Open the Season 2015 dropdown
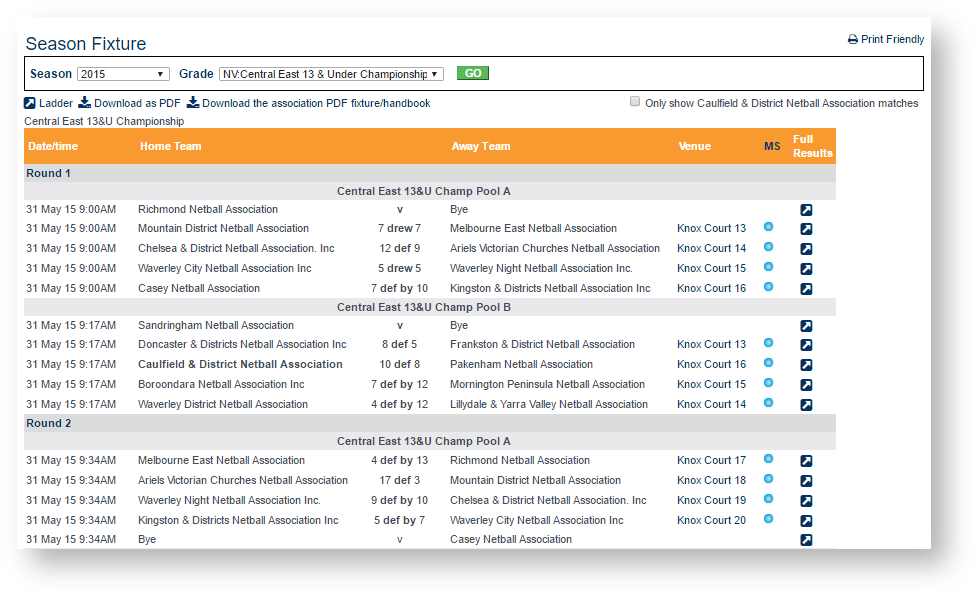Image resolution: width=979 pixels, height=597 pixels. pyautogui.click(x=123, y=74)
